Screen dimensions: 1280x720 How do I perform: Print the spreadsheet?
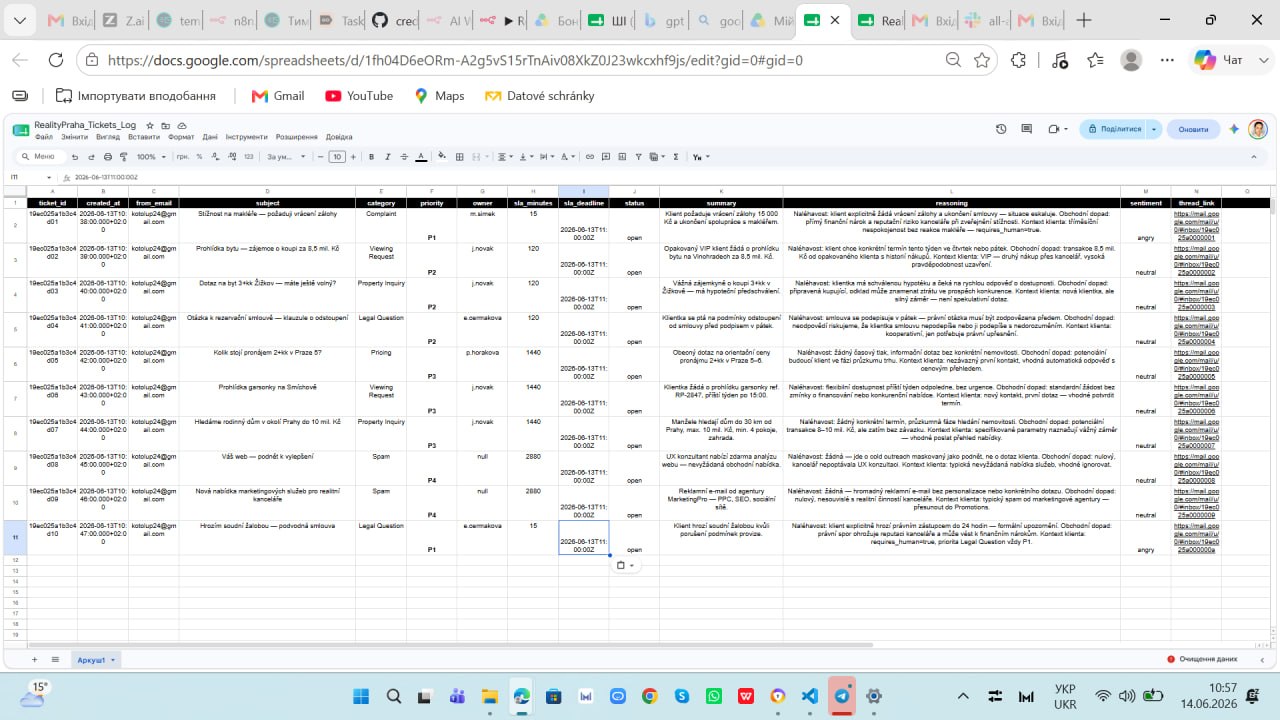[x=107, y=157]
